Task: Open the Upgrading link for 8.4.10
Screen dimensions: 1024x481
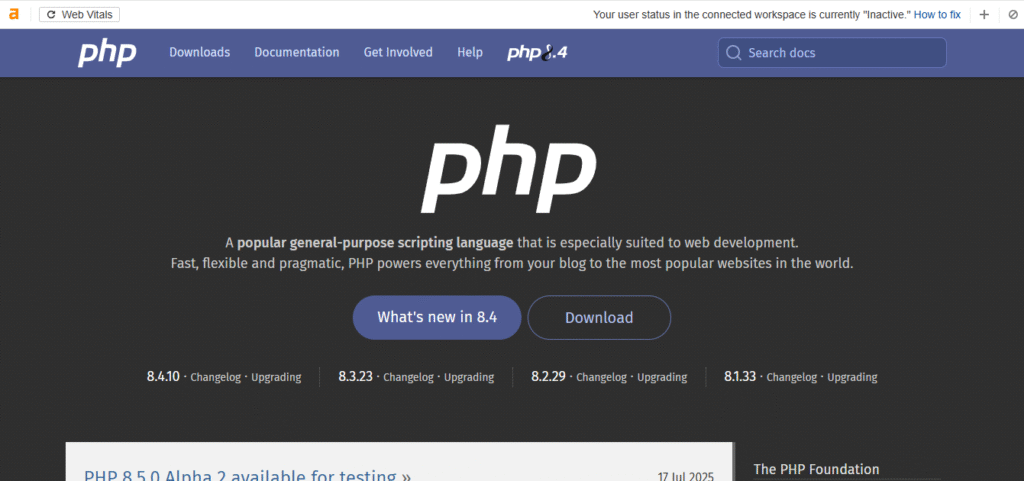Action: click(x=276, y=377)
